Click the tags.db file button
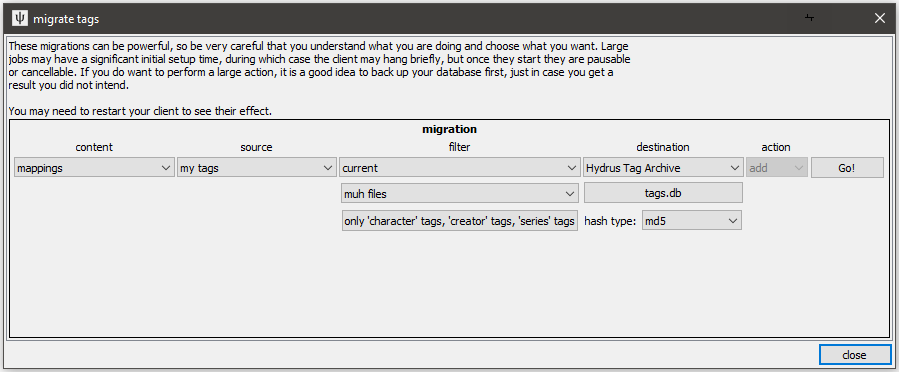 [x=663, y=194]
